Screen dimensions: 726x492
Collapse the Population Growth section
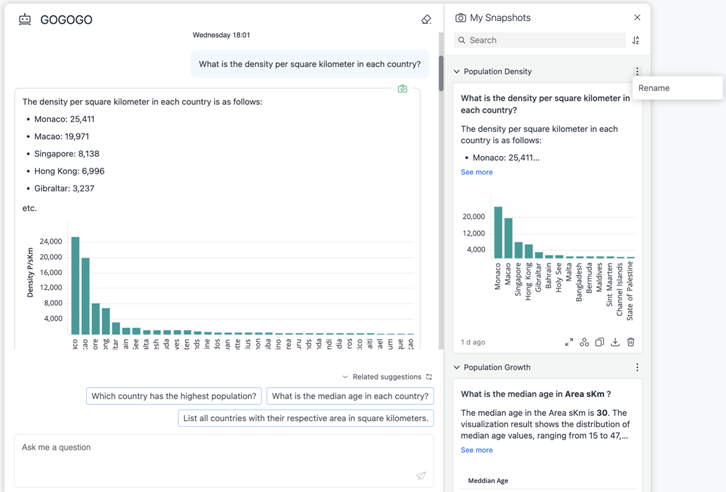[x=457, y=368]
